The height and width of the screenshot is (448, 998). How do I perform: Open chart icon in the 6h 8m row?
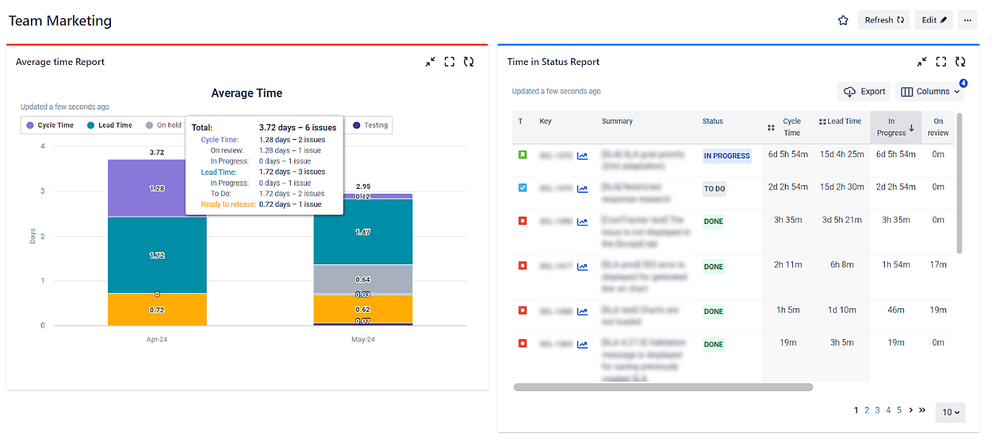pyautogui.click(x=582, y=267)
